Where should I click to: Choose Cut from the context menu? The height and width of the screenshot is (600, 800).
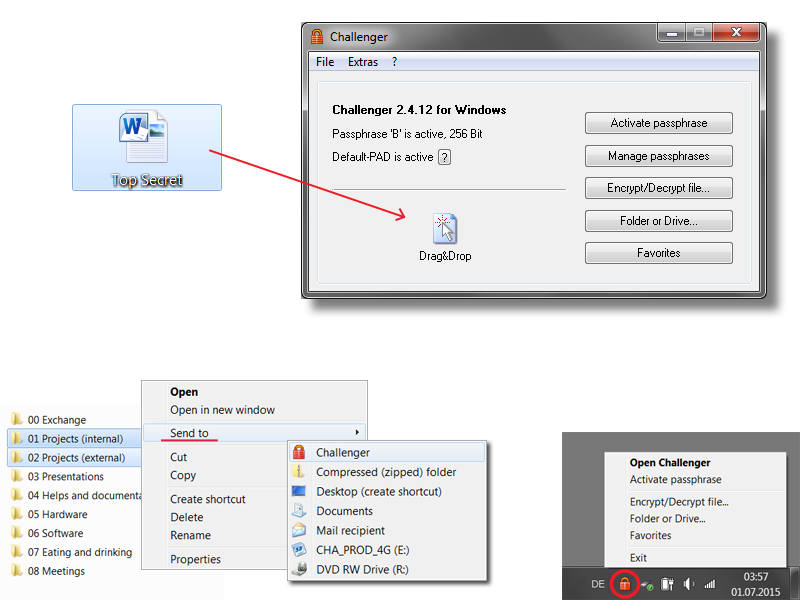pyautogui.click(x=179, y=457)
